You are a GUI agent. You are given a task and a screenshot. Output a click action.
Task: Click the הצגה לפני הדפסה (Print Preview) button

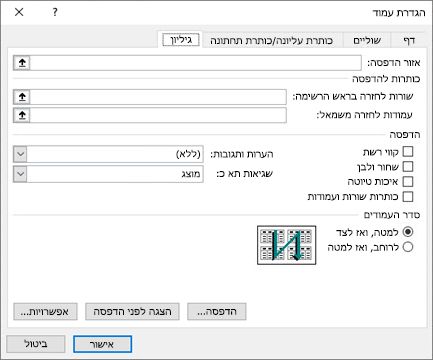132,312
